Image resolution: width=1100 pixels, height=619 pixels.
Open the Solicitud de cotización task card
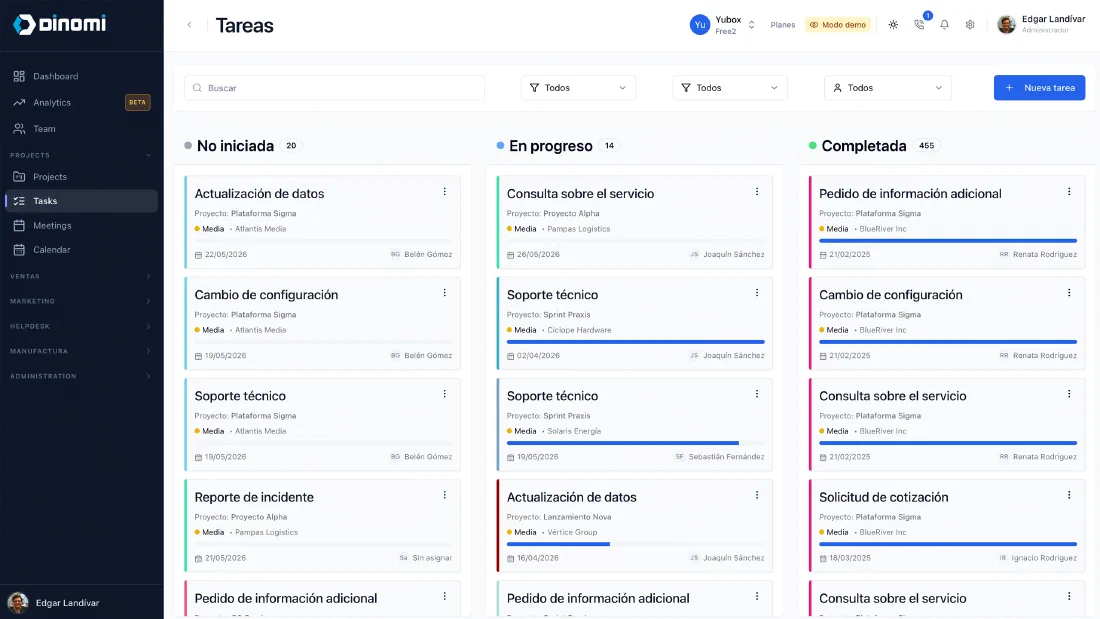[x=947, y=526]
